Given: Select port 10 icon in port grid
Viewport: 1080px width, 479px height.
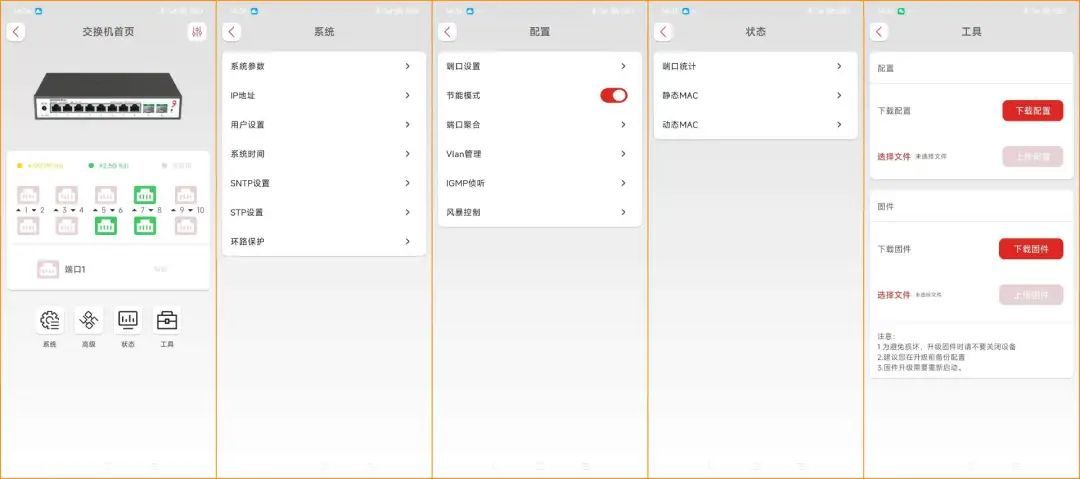Looking at the screenshot, I should [186, 225].
